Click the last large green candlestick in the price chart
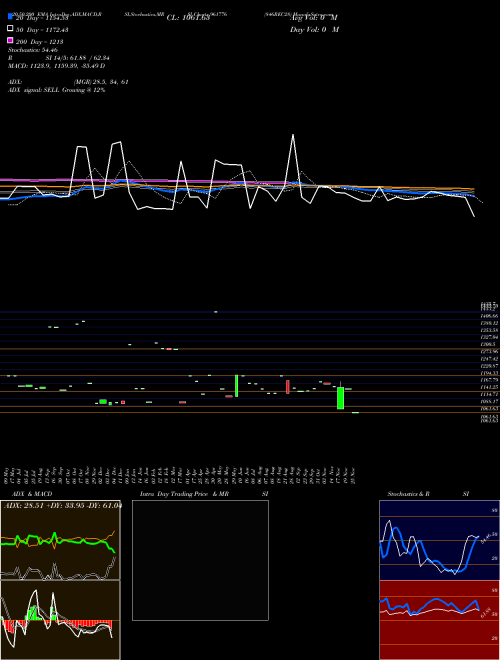The height and width of the screenshot is (660, 500). [340, 398]
